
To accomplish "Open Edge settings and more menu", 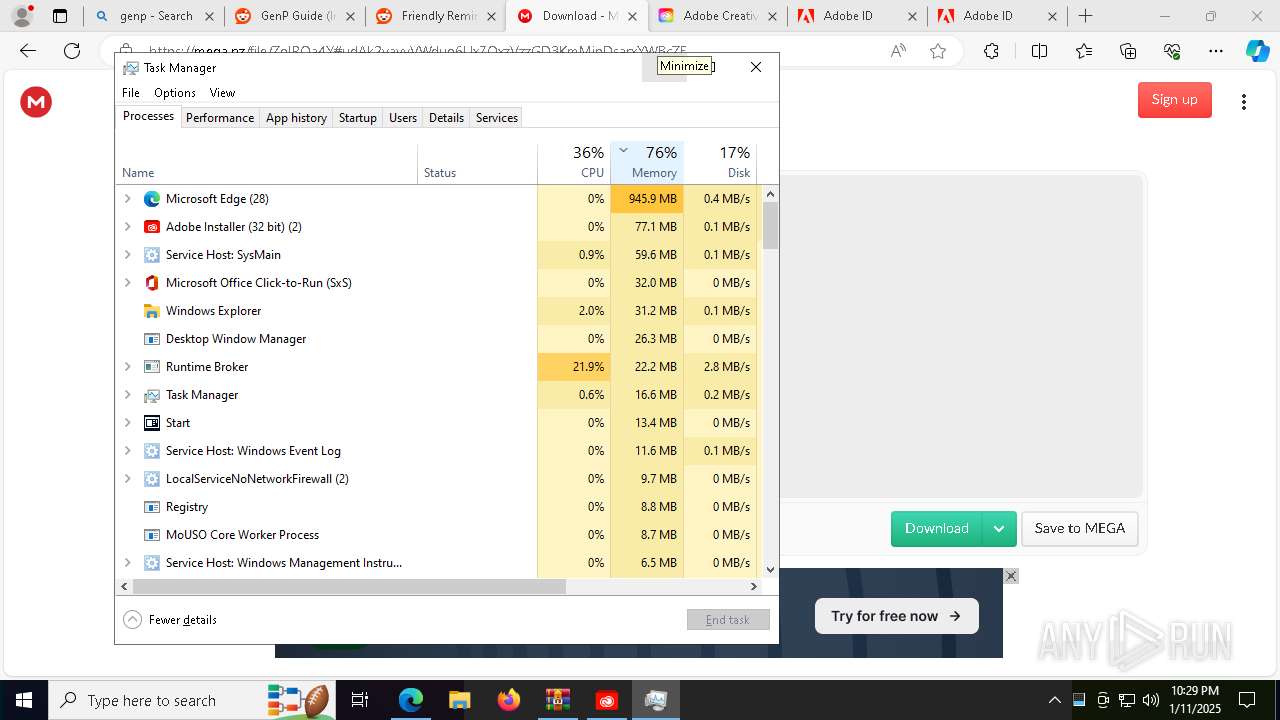I will point(1215,52).
